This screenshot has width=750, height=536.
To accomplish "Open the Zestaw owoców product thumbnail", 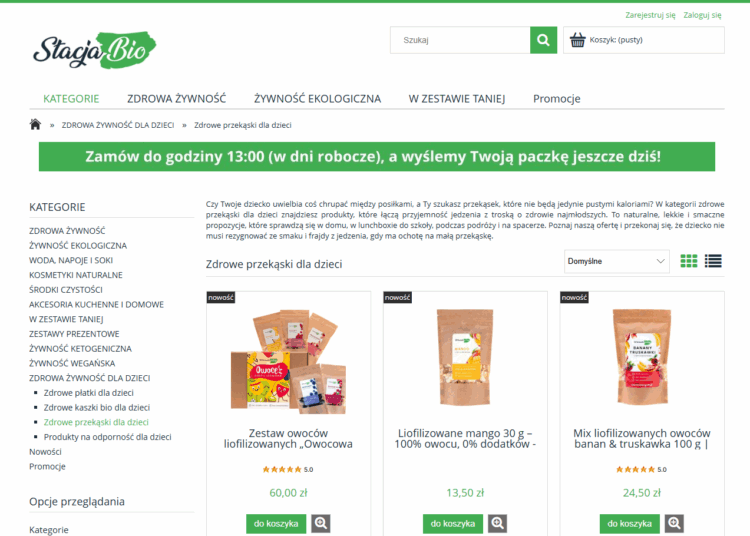I will point(288,361).
